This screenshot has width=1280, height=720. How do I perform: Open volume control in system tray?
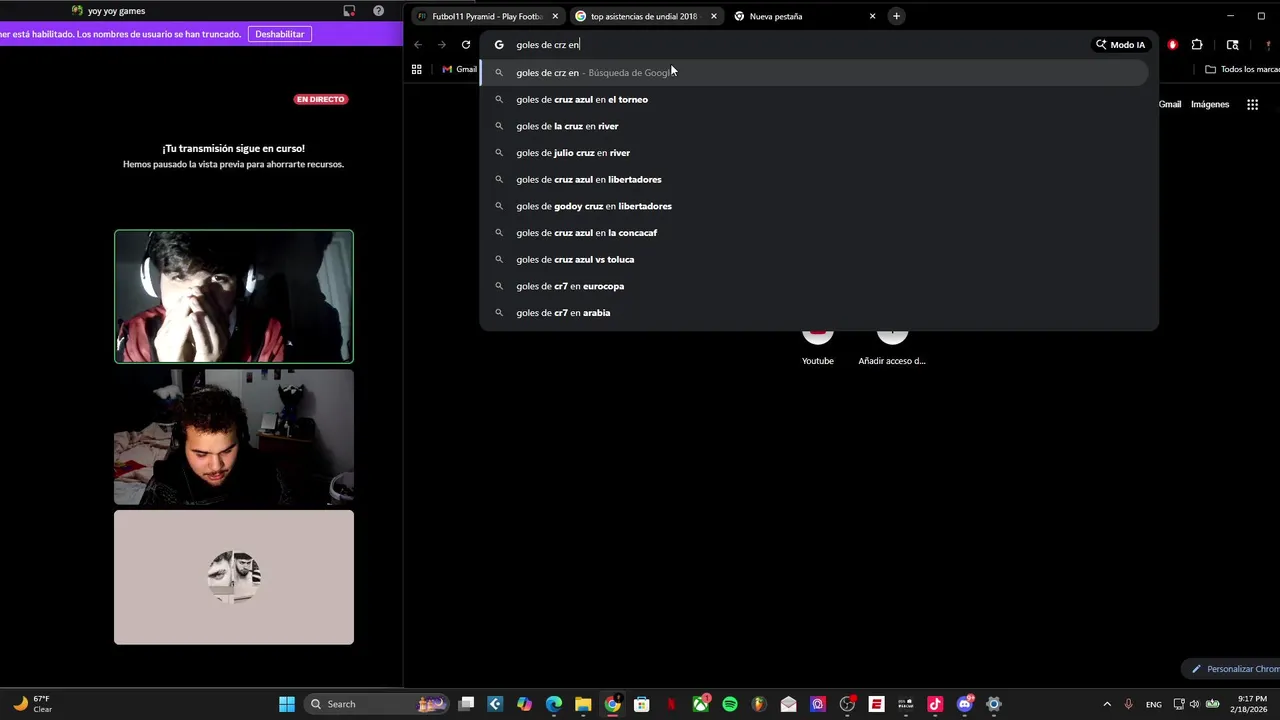1194,704
